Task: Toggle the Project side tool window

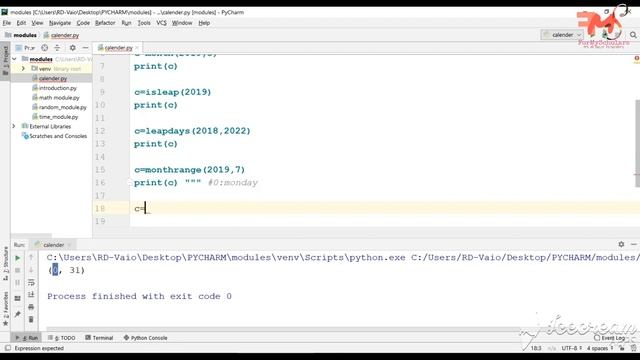Action: tap(5, 60)
